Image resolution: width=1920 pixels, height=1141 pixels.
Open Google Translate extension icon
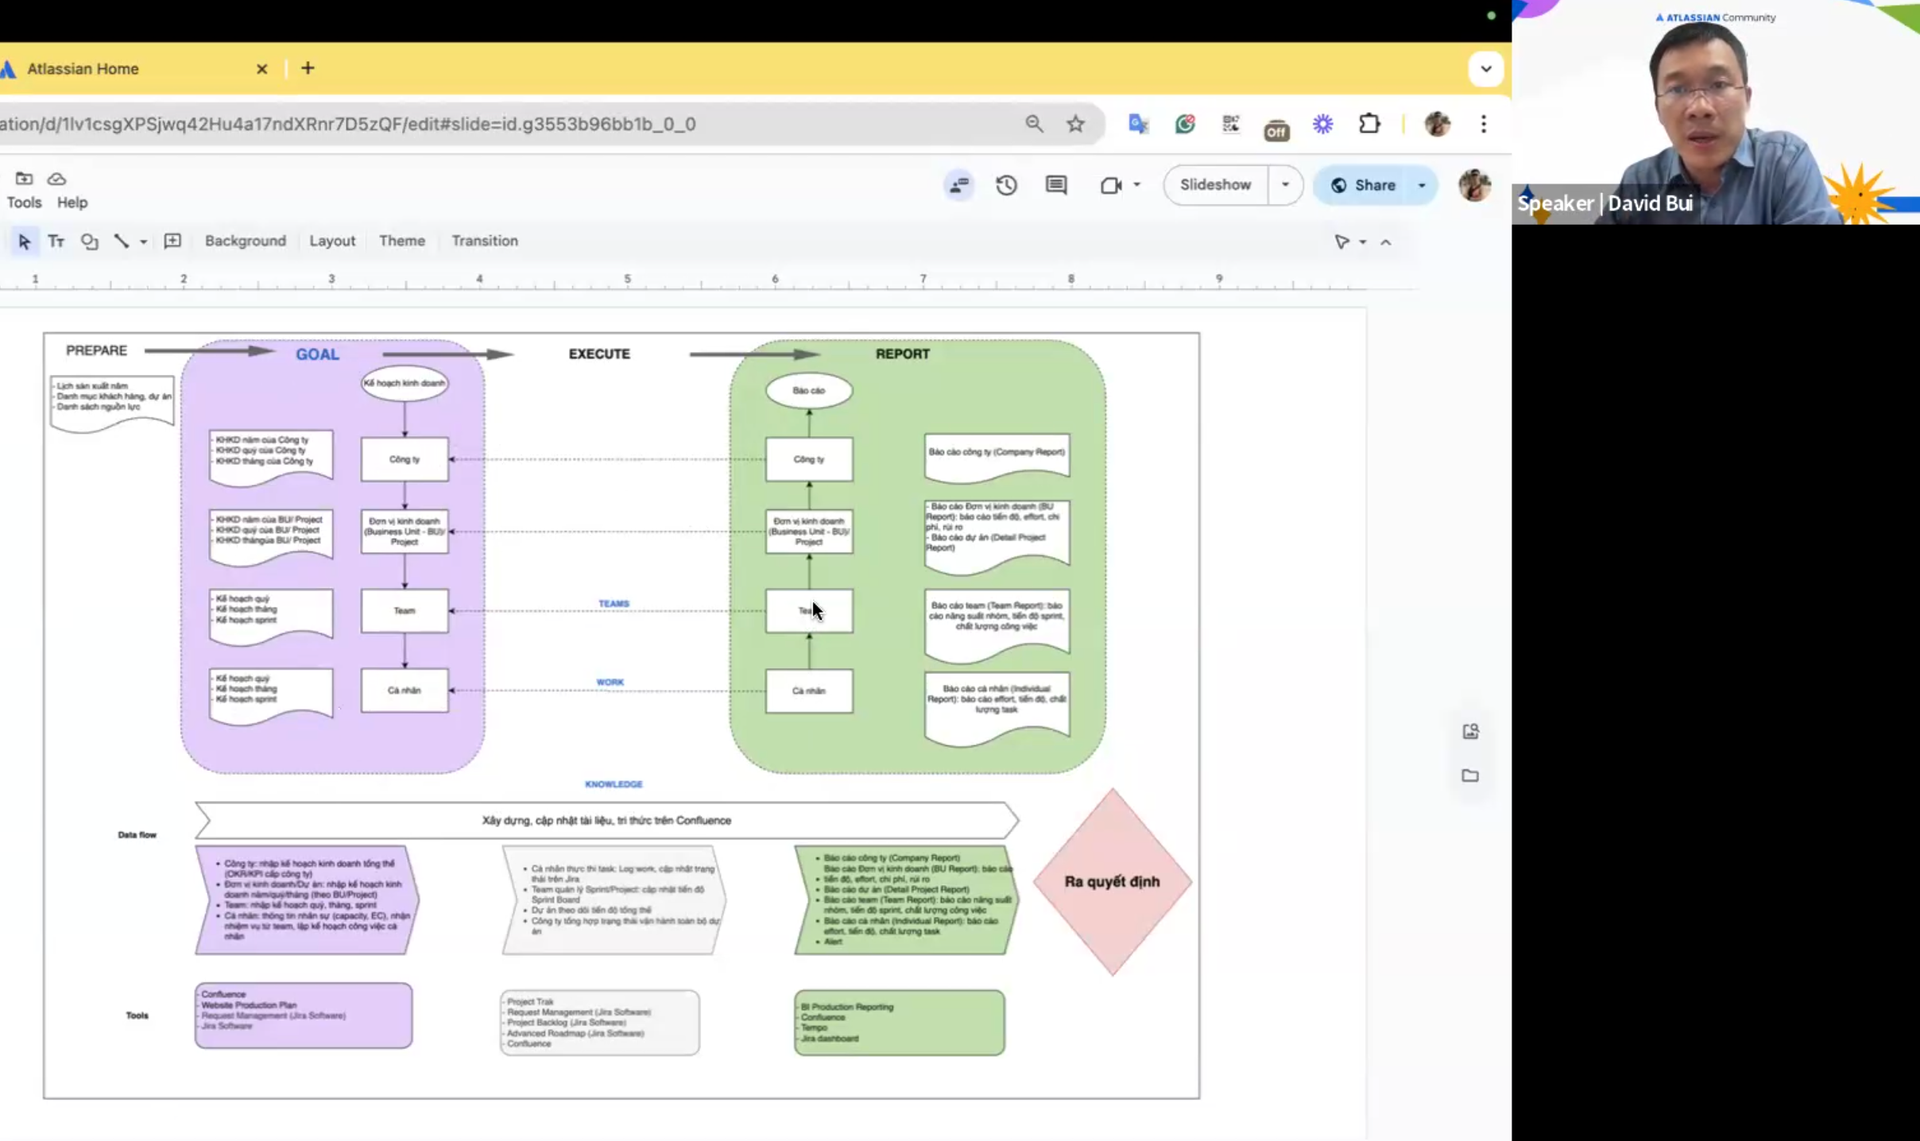tap(1138, 124)
